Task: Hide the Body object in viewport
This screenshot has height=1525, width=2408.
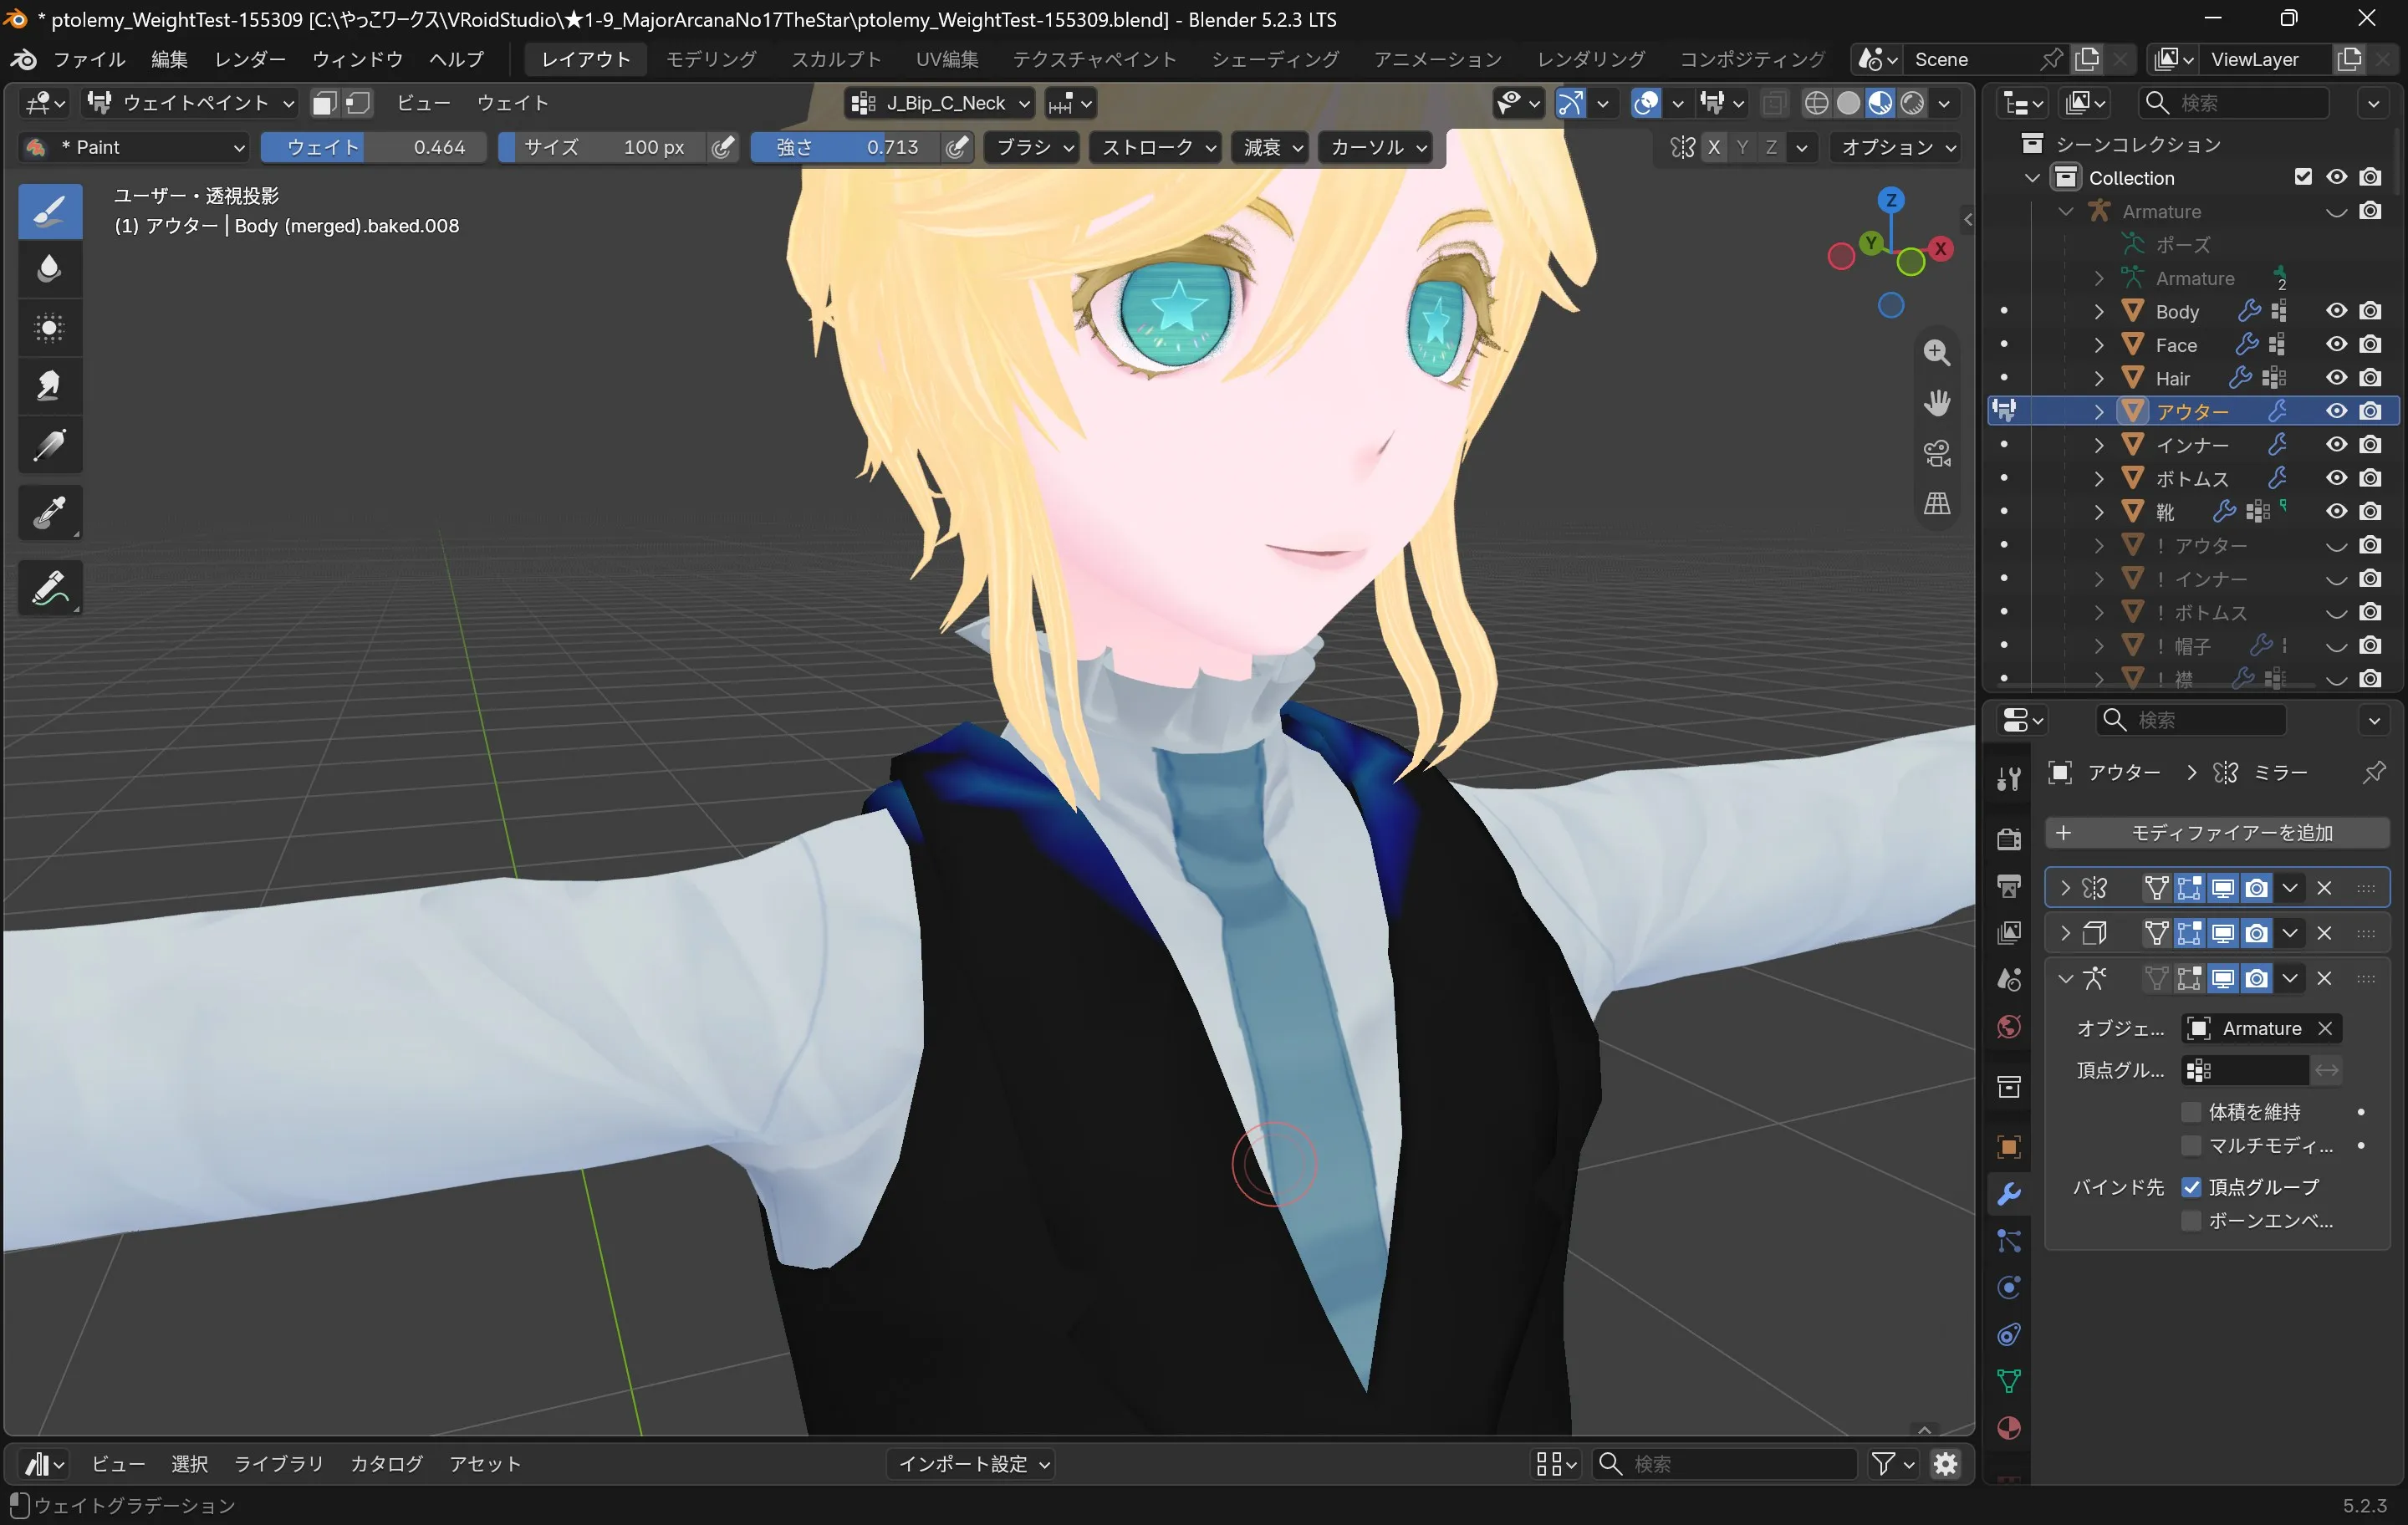Action: 2336,311
